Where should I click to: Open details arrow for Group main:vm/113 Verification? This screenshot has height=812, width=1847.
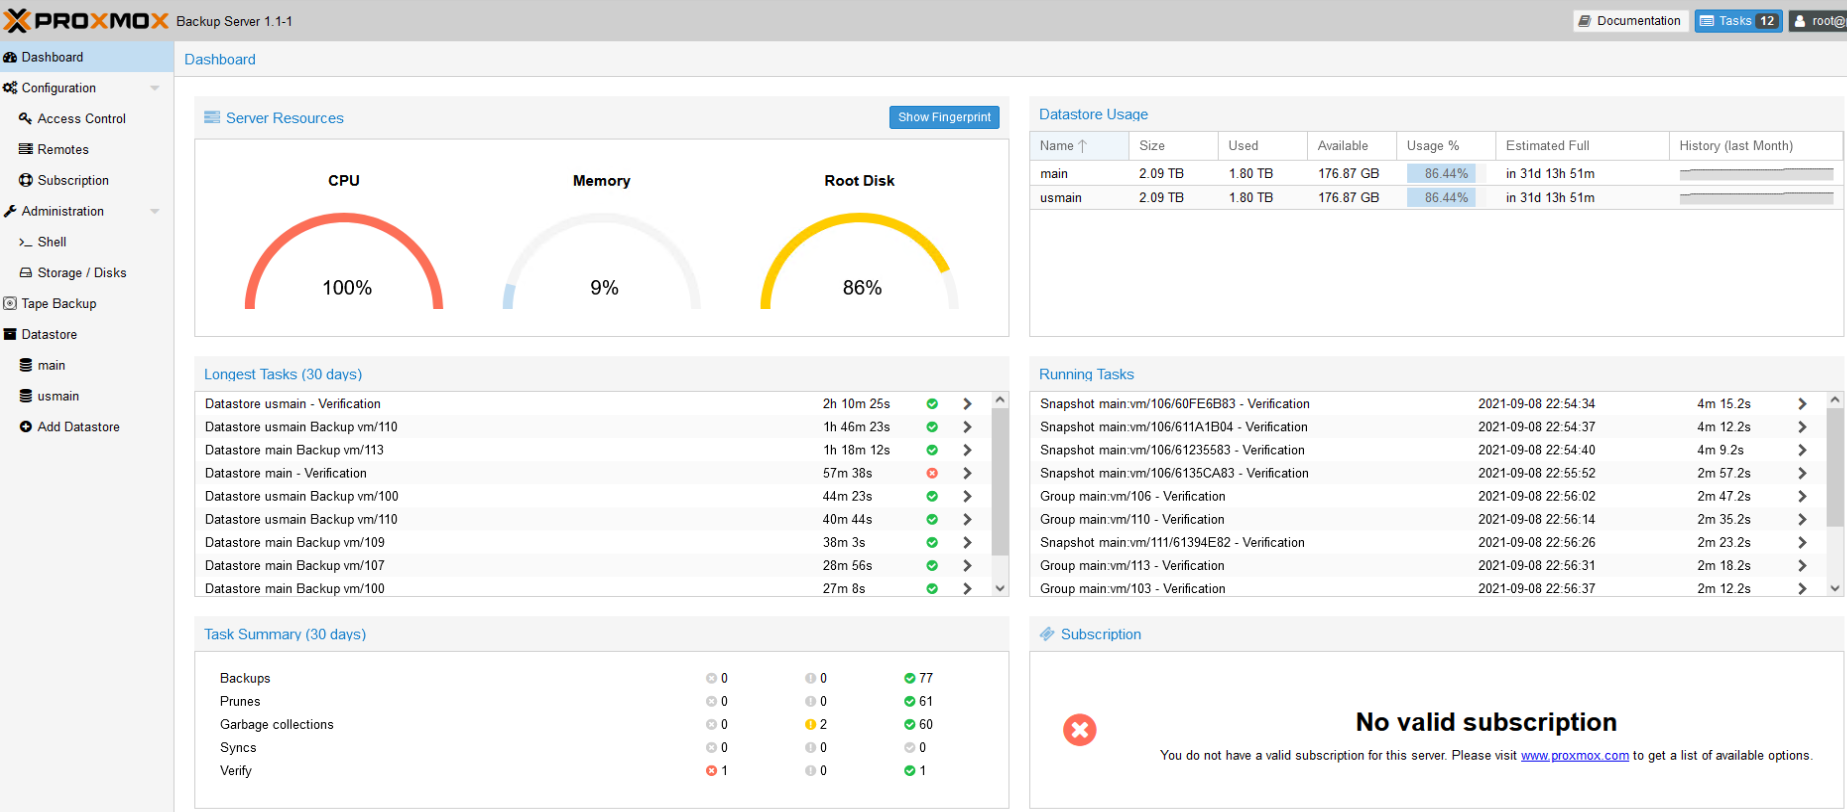(x=1802, y=565)
